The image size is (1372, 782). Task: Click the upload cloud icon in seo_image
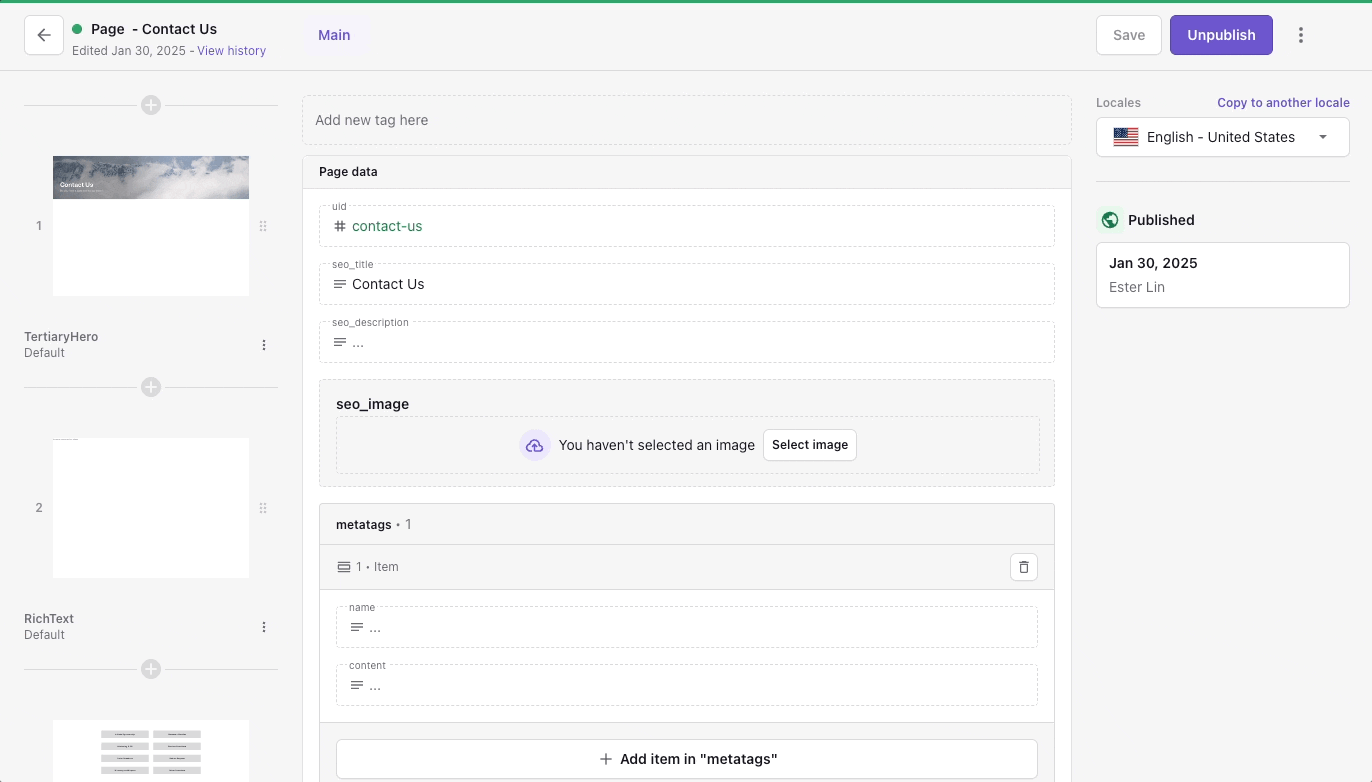pyautogui.click(x=535, y=445)
